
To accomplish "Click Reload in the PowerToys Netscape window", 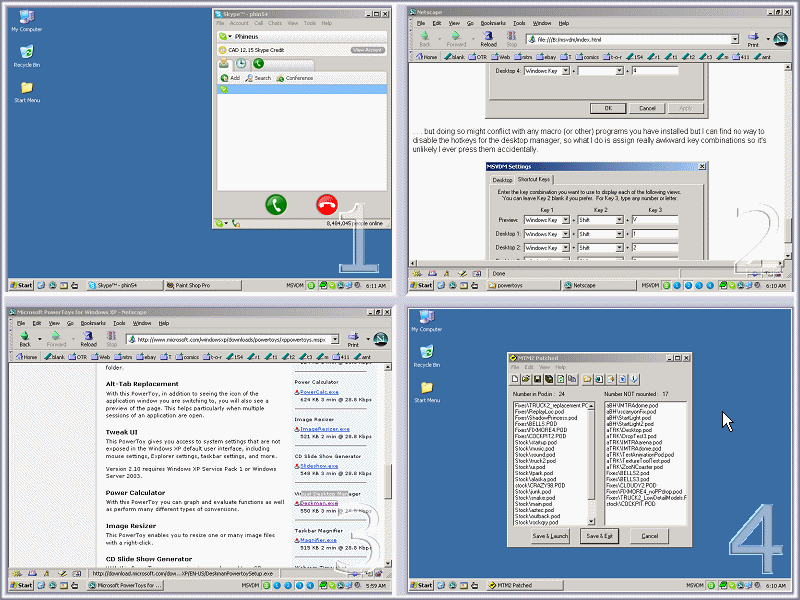I will (88, 338).
